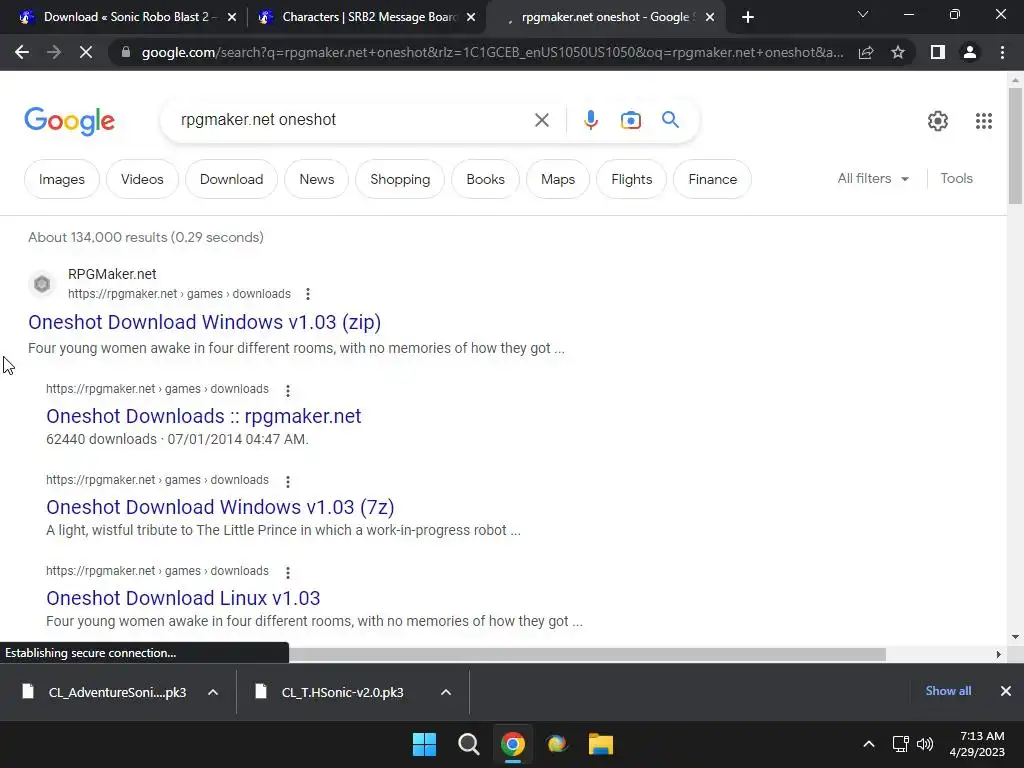The width and height of the screenshot is (1024, 768).
Task: Open options for Oneshot Downloads :: rpgmaker.net result
Action: (x=287, y=391)
